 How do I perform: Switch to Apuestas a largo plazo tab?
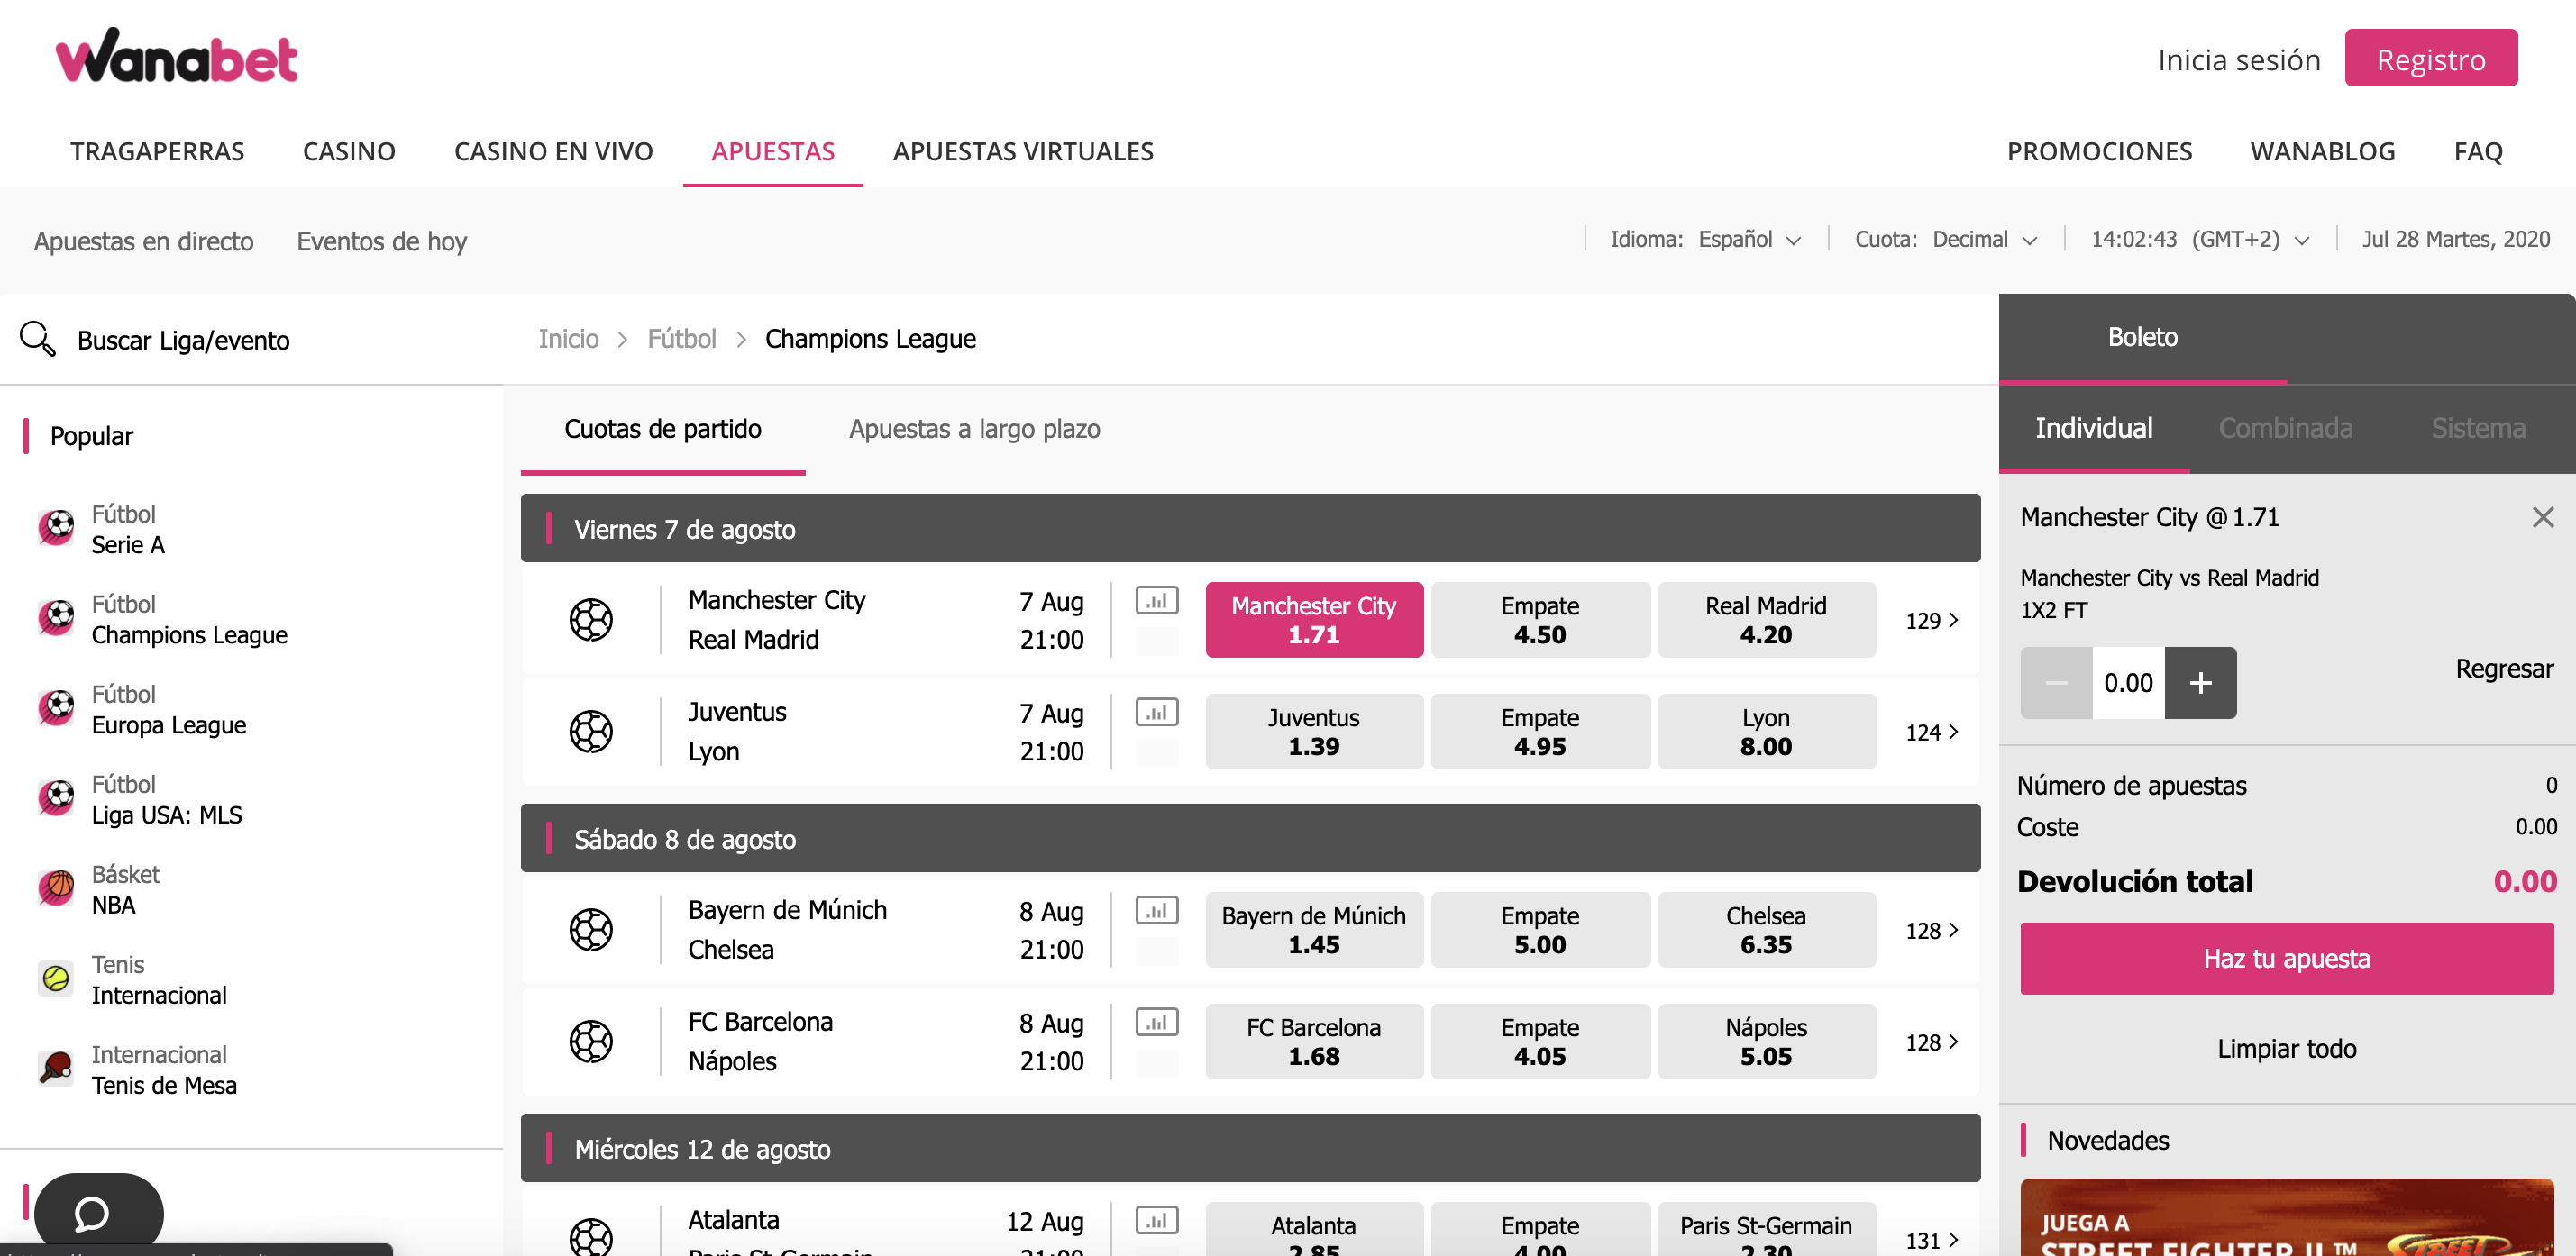point(974,430)
